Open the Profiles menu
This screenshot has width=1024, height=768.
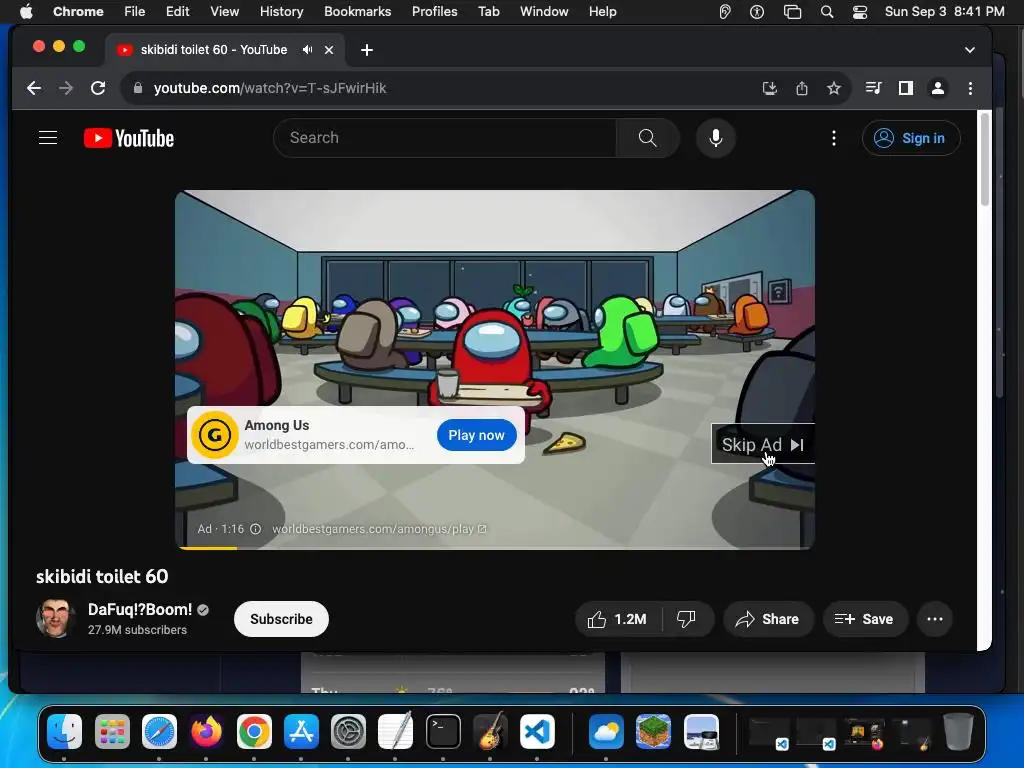434,11
